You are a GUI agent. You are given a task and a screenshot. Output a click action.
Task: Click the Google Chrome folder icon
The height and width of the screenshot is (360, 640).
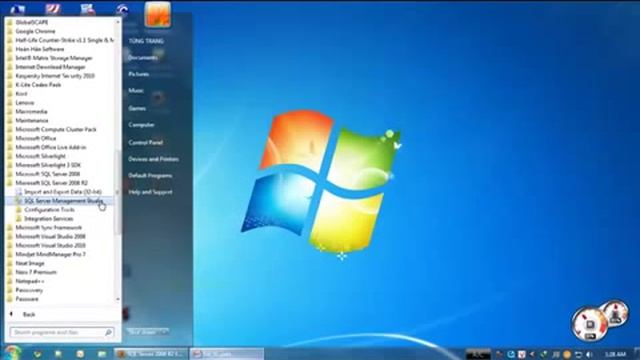tap(10, 31)
